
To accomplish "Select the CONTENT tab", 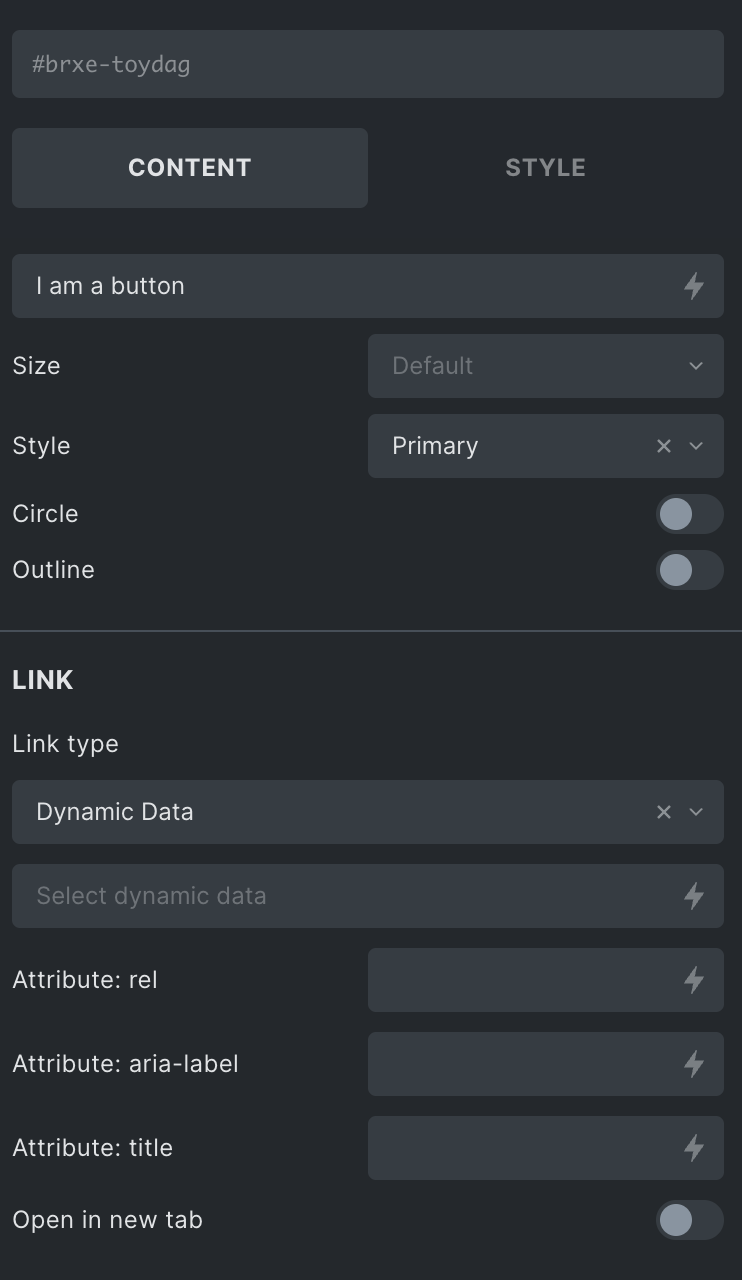I will 190,168.
